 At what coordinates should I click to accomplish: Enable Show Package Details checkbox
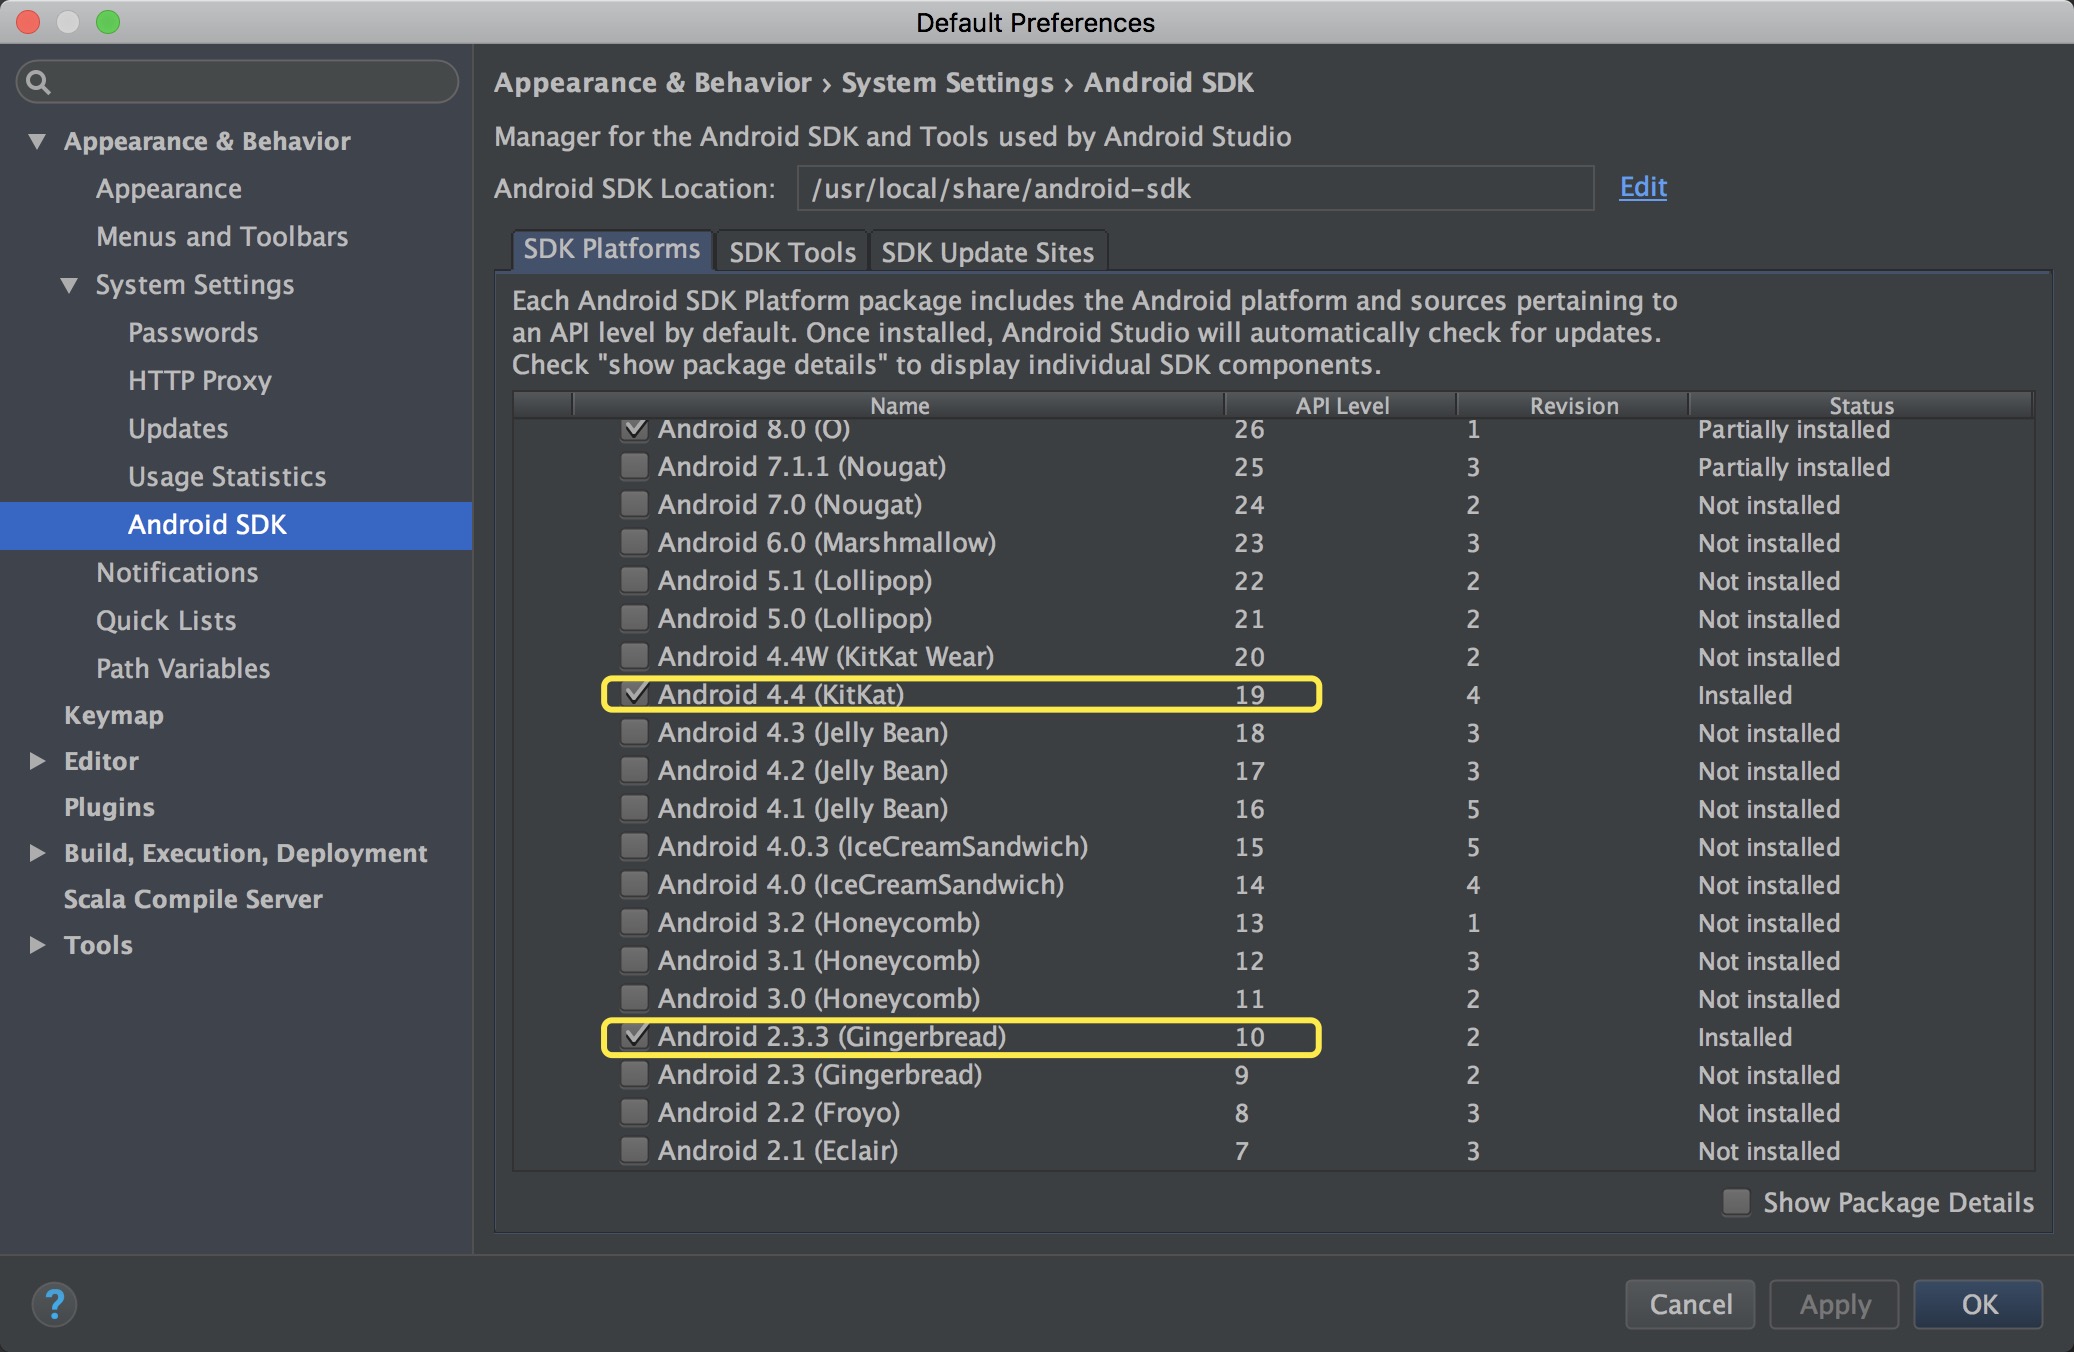coord(1737,1202)
